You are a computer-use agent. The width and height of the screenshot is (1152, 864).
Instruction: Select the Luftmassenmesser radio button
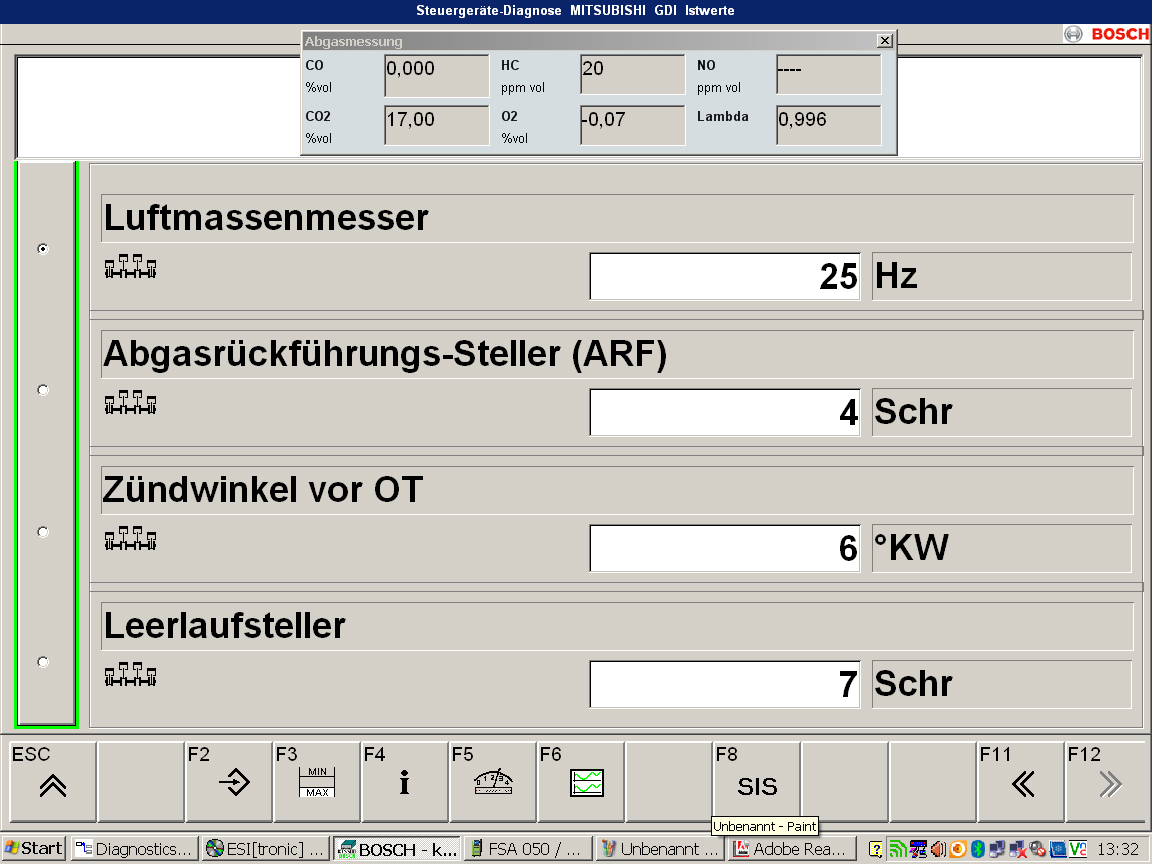(x=43, y=249)
